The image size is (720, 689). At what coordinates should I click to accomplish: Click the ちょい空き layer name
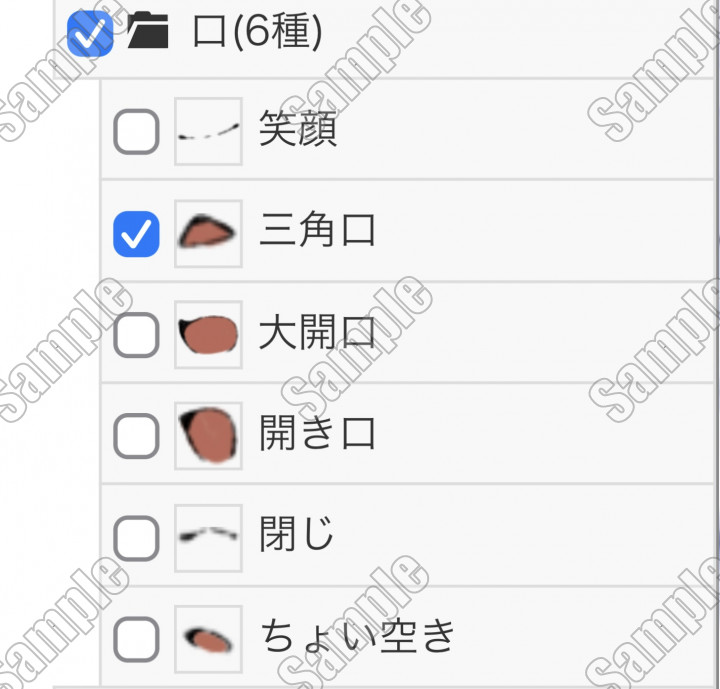click(358, 637)
